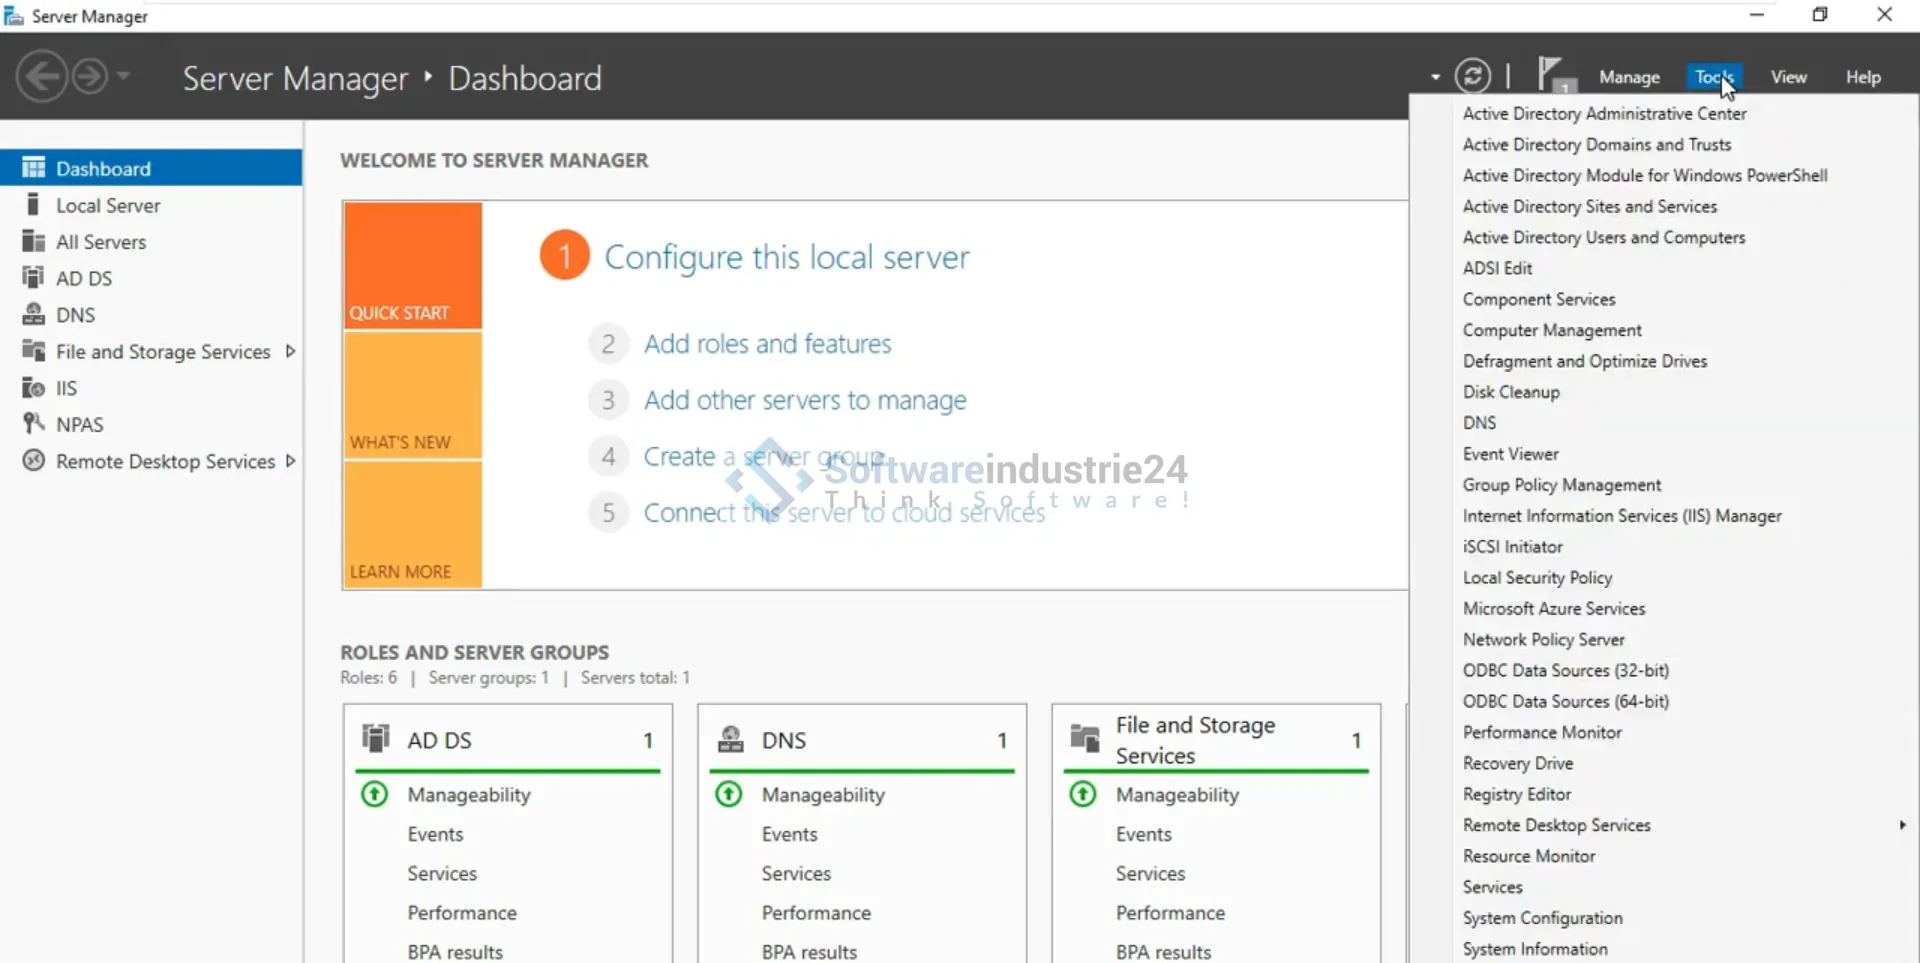1920x963 pixels.
Task: Click Add other servers to manage
Action: (804, 400)
